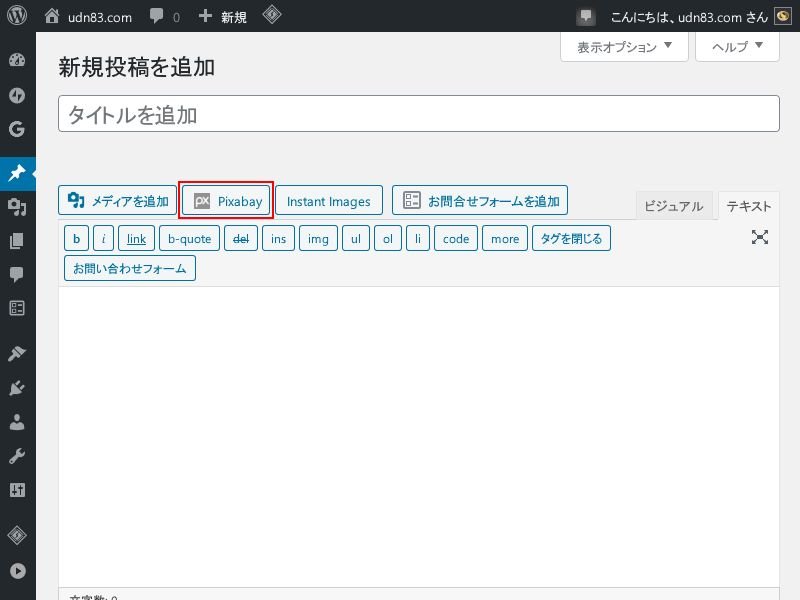Image resolution: width=800 pixels, height=600 pixels.
Task: Open the Pages icon in sidebar
Action: click(x=17, y=241)
